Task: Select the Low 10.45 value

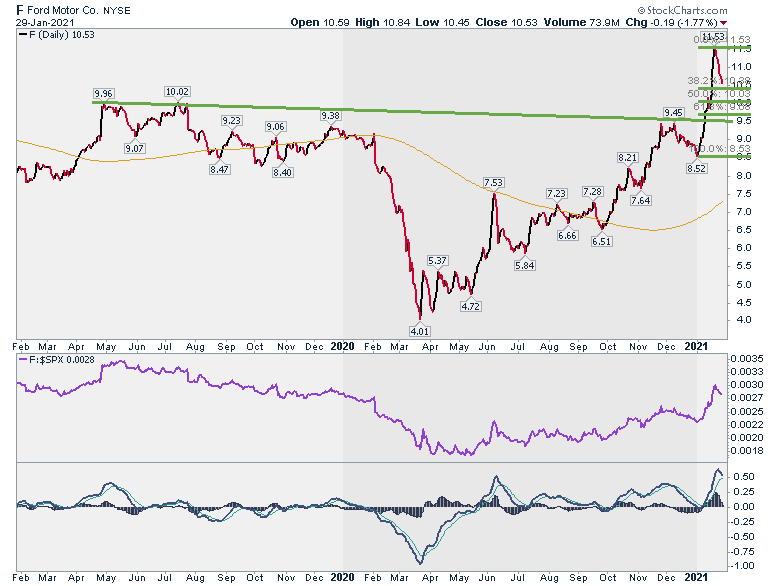Action: 442,22
